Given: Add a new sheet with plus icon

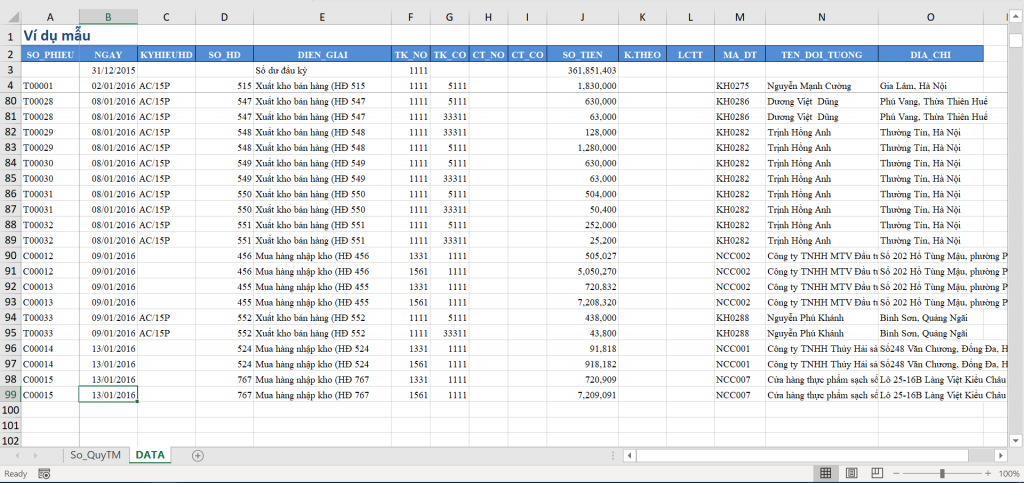Looking at the screenshot, I should tap(198, 456).
